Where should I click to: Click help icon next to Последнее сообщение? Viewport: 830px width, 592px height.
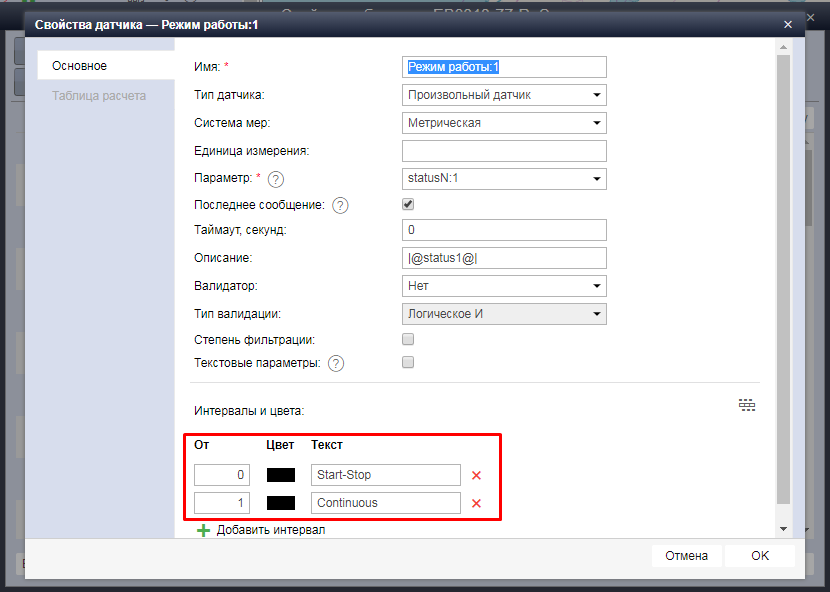coord(340,205)
